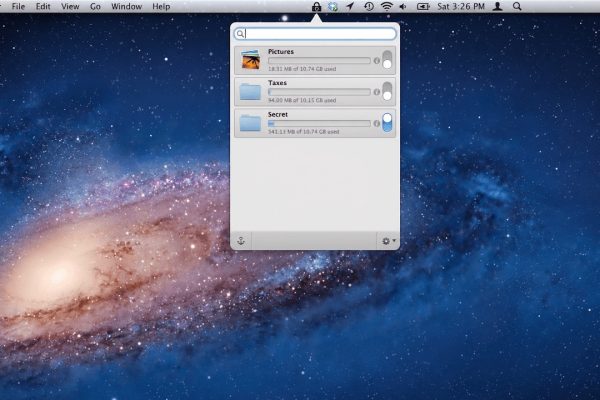Open the Edit menu
Viewport: 600px width, 400px height.
point(43,7)
